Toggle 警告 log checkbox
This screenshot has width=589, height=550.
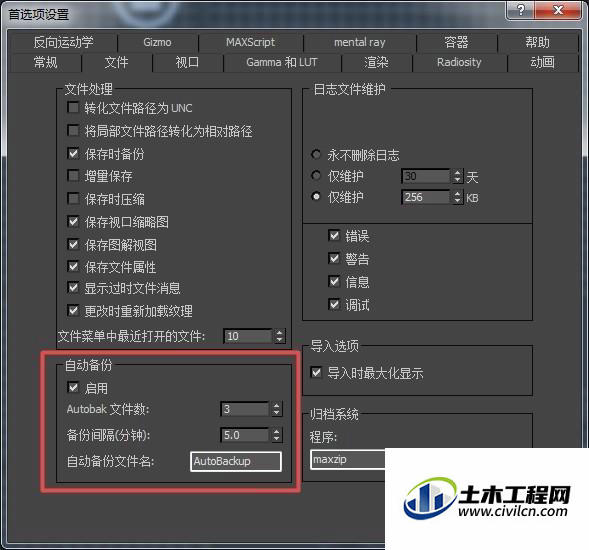[334, 258]
